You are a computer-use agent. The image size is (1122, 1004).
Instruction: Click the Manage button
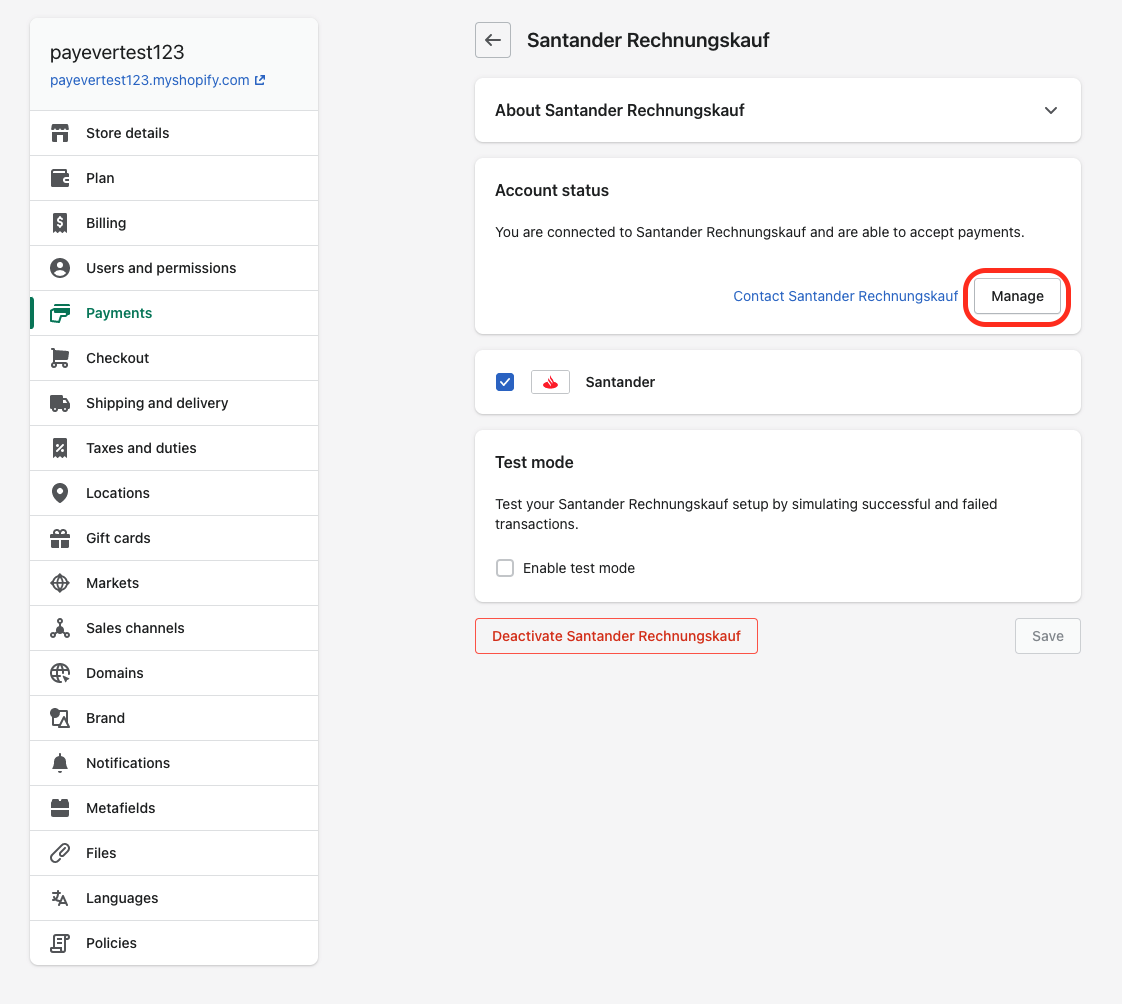[1017, 296]
